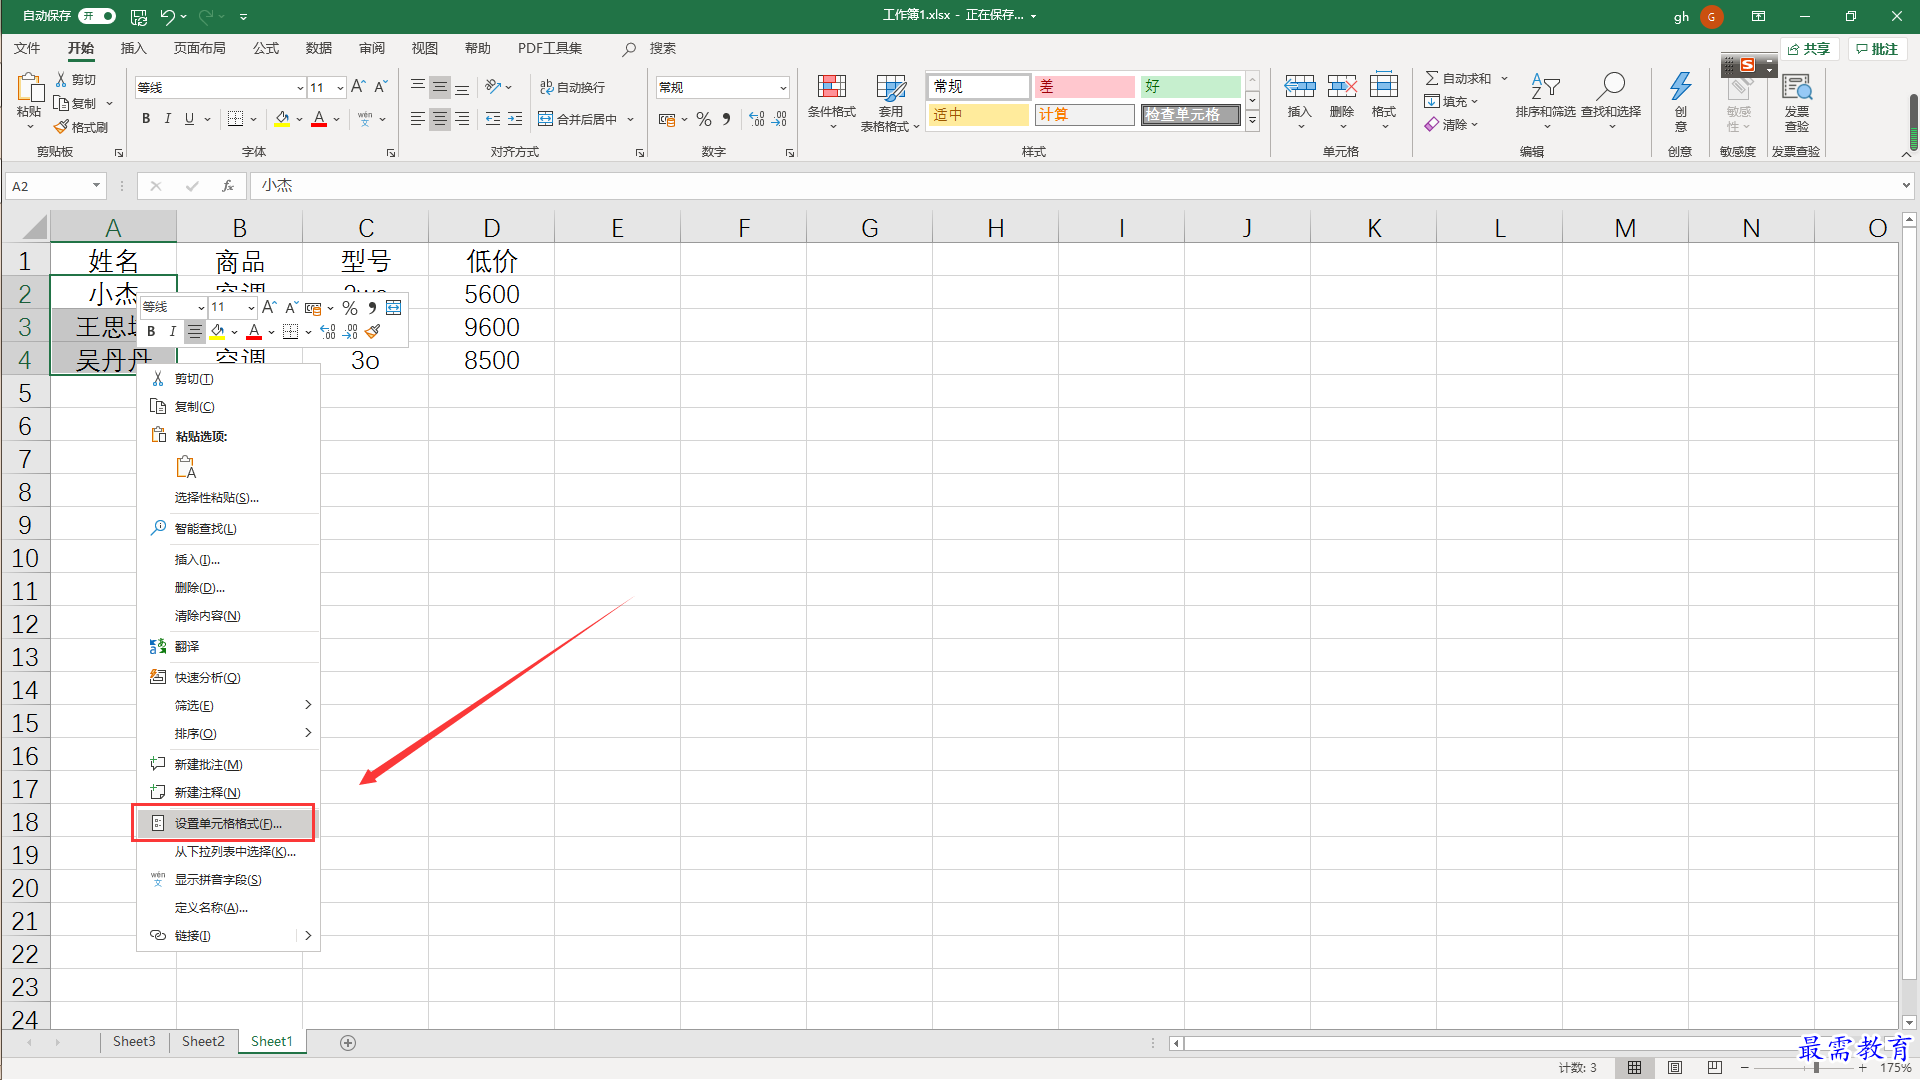Expand the cell styles gallery

click(x=1252, y=121)
